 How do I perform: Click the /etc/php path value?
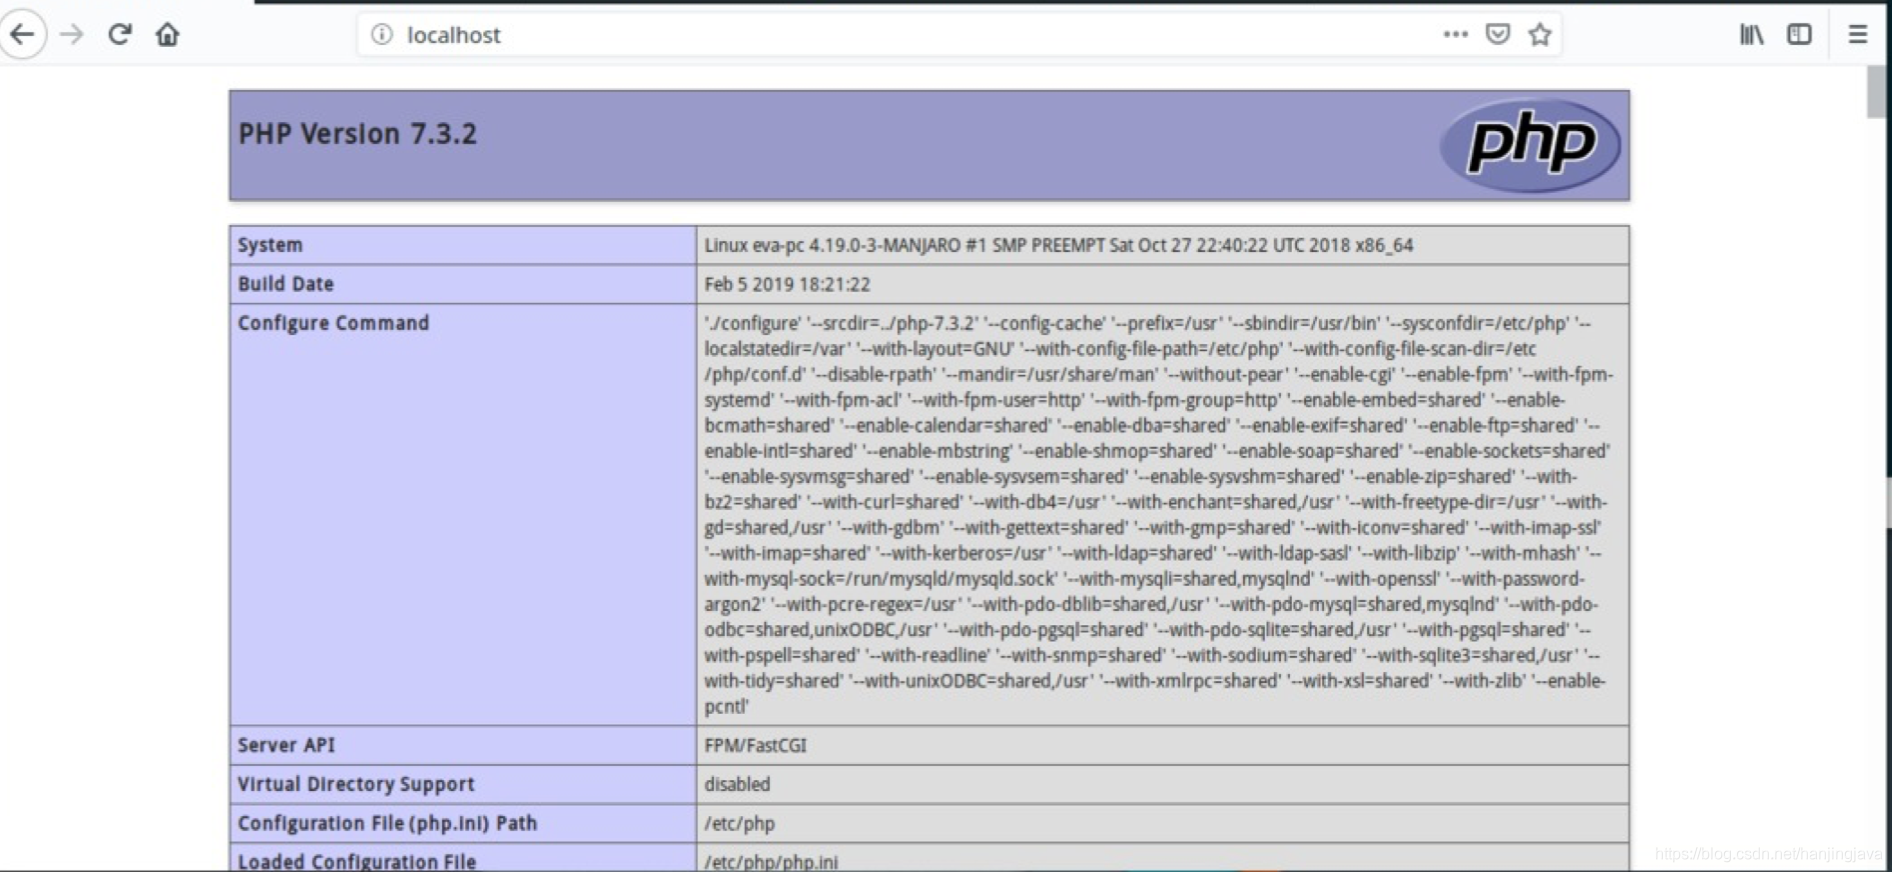tap(739, 823)
